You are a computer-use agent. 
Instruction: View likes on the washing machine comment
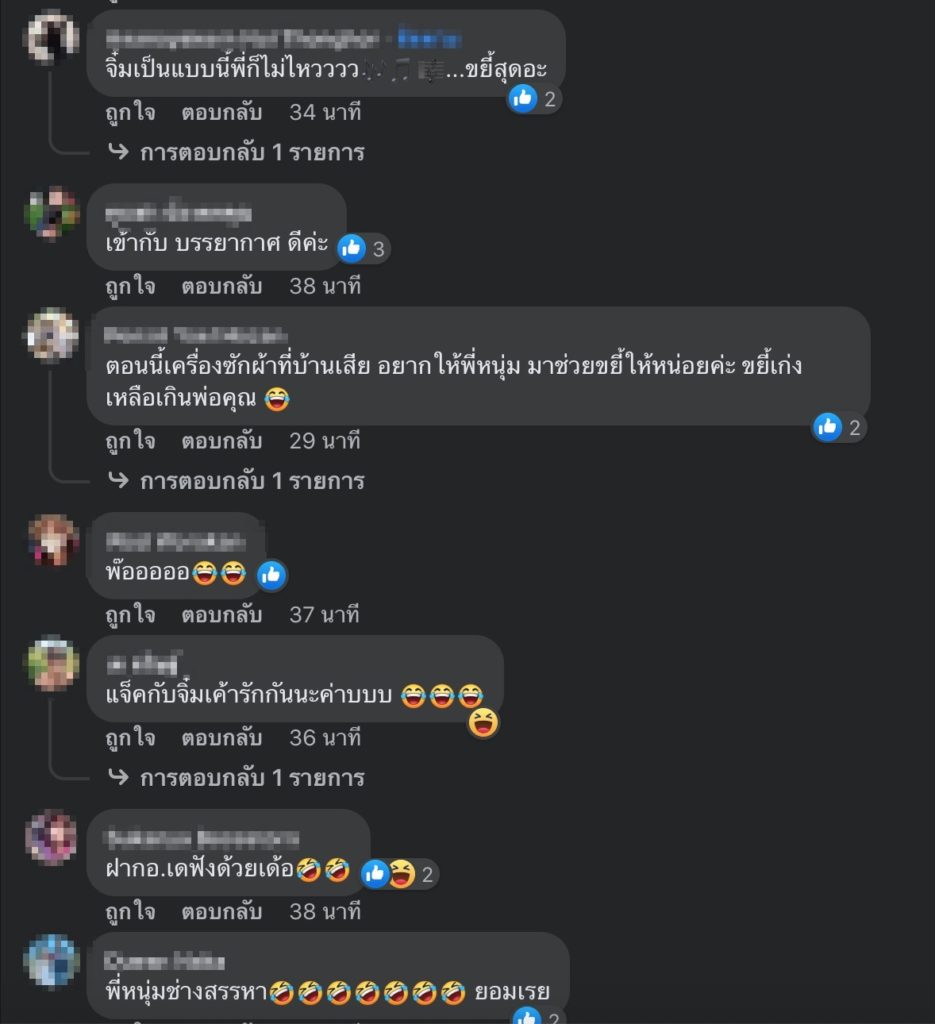coord(840,428)
